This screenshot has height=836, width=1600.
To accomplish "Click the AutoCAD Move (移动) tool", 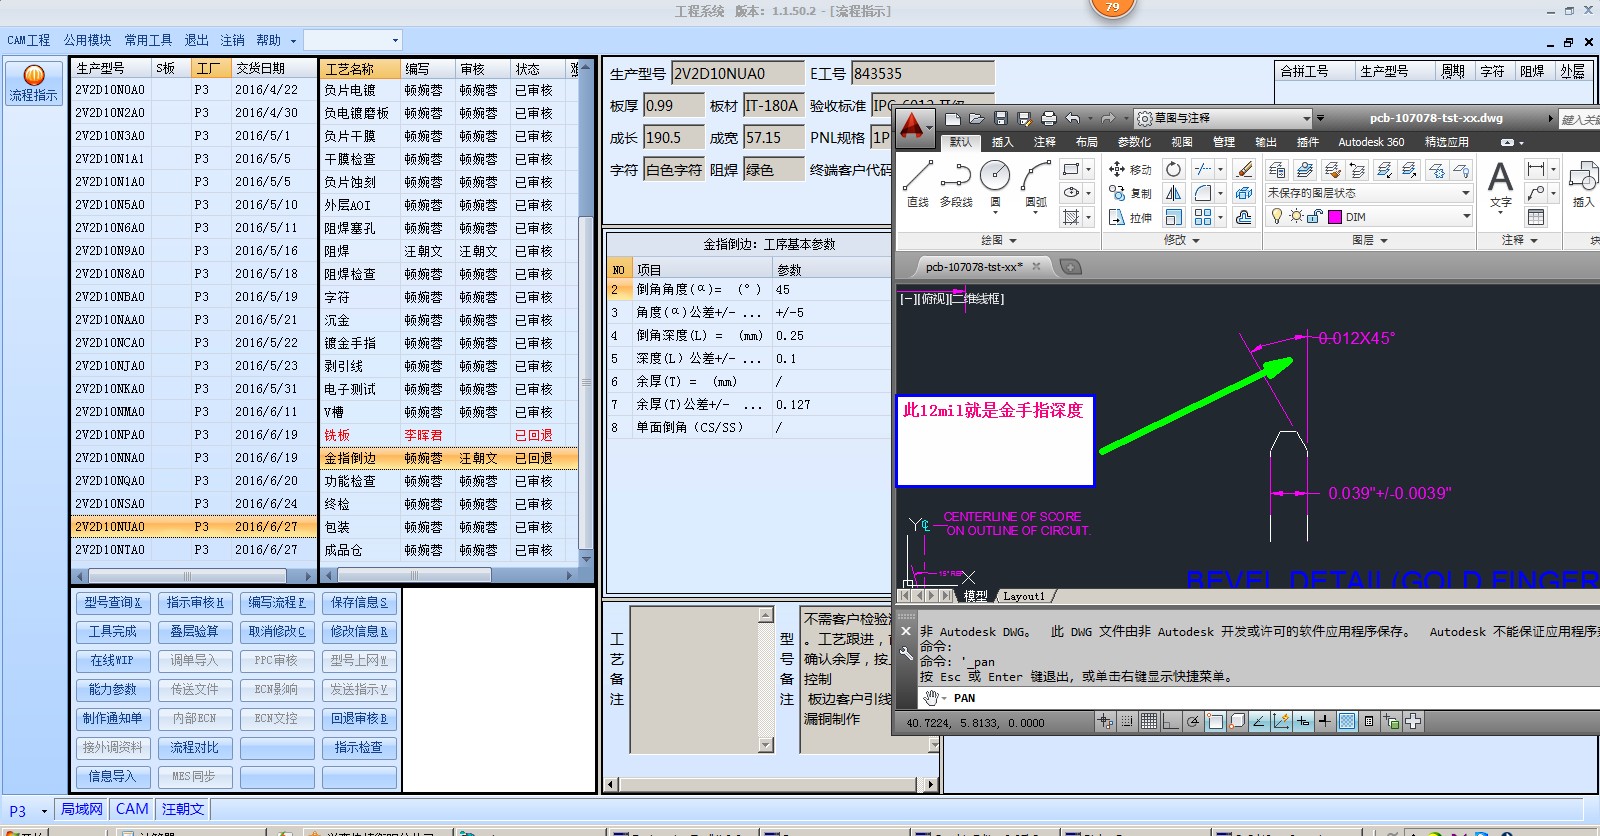I will [1131, 169].
